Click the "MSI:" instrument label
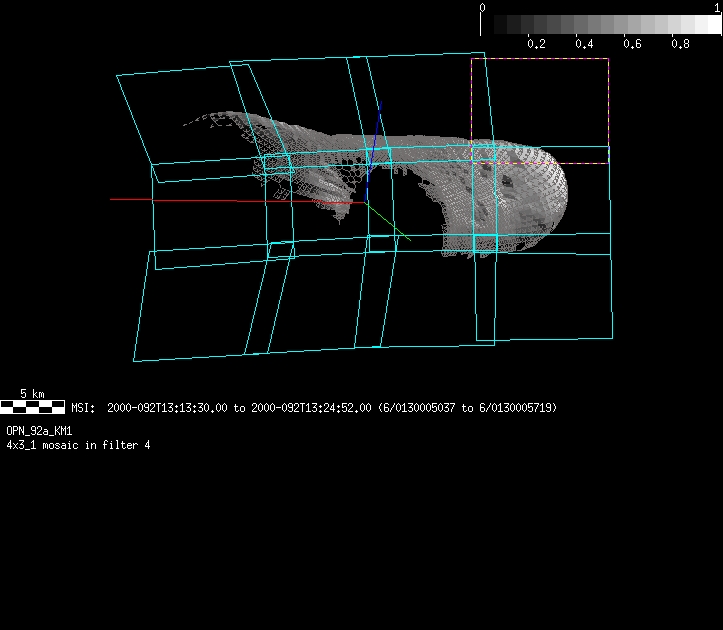The image size is (723, 630). (x=83, y=408)
